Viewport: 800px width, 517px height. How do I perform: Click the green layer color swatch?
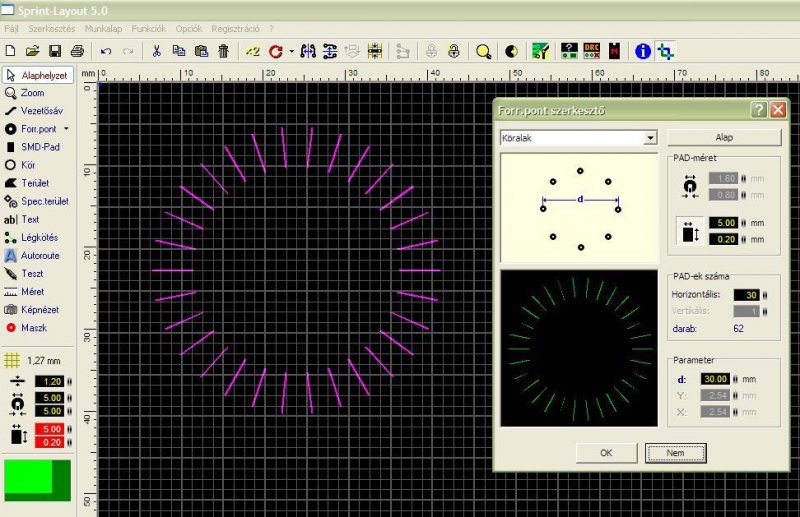click(37, 480)
